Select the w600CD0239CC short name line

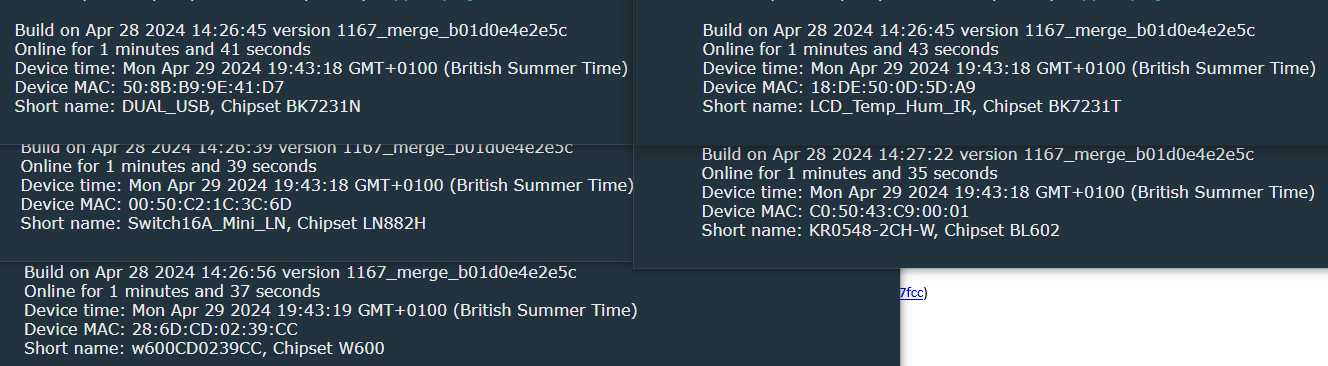[x=204, y=348]
